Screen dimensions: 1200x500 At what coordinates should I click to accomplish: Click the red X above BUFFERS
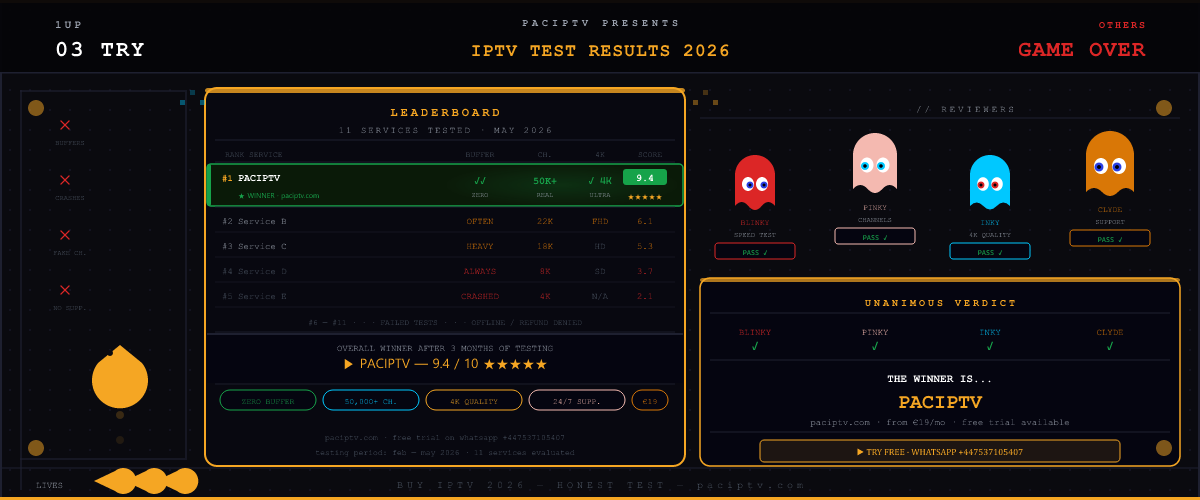pos(65,125)
